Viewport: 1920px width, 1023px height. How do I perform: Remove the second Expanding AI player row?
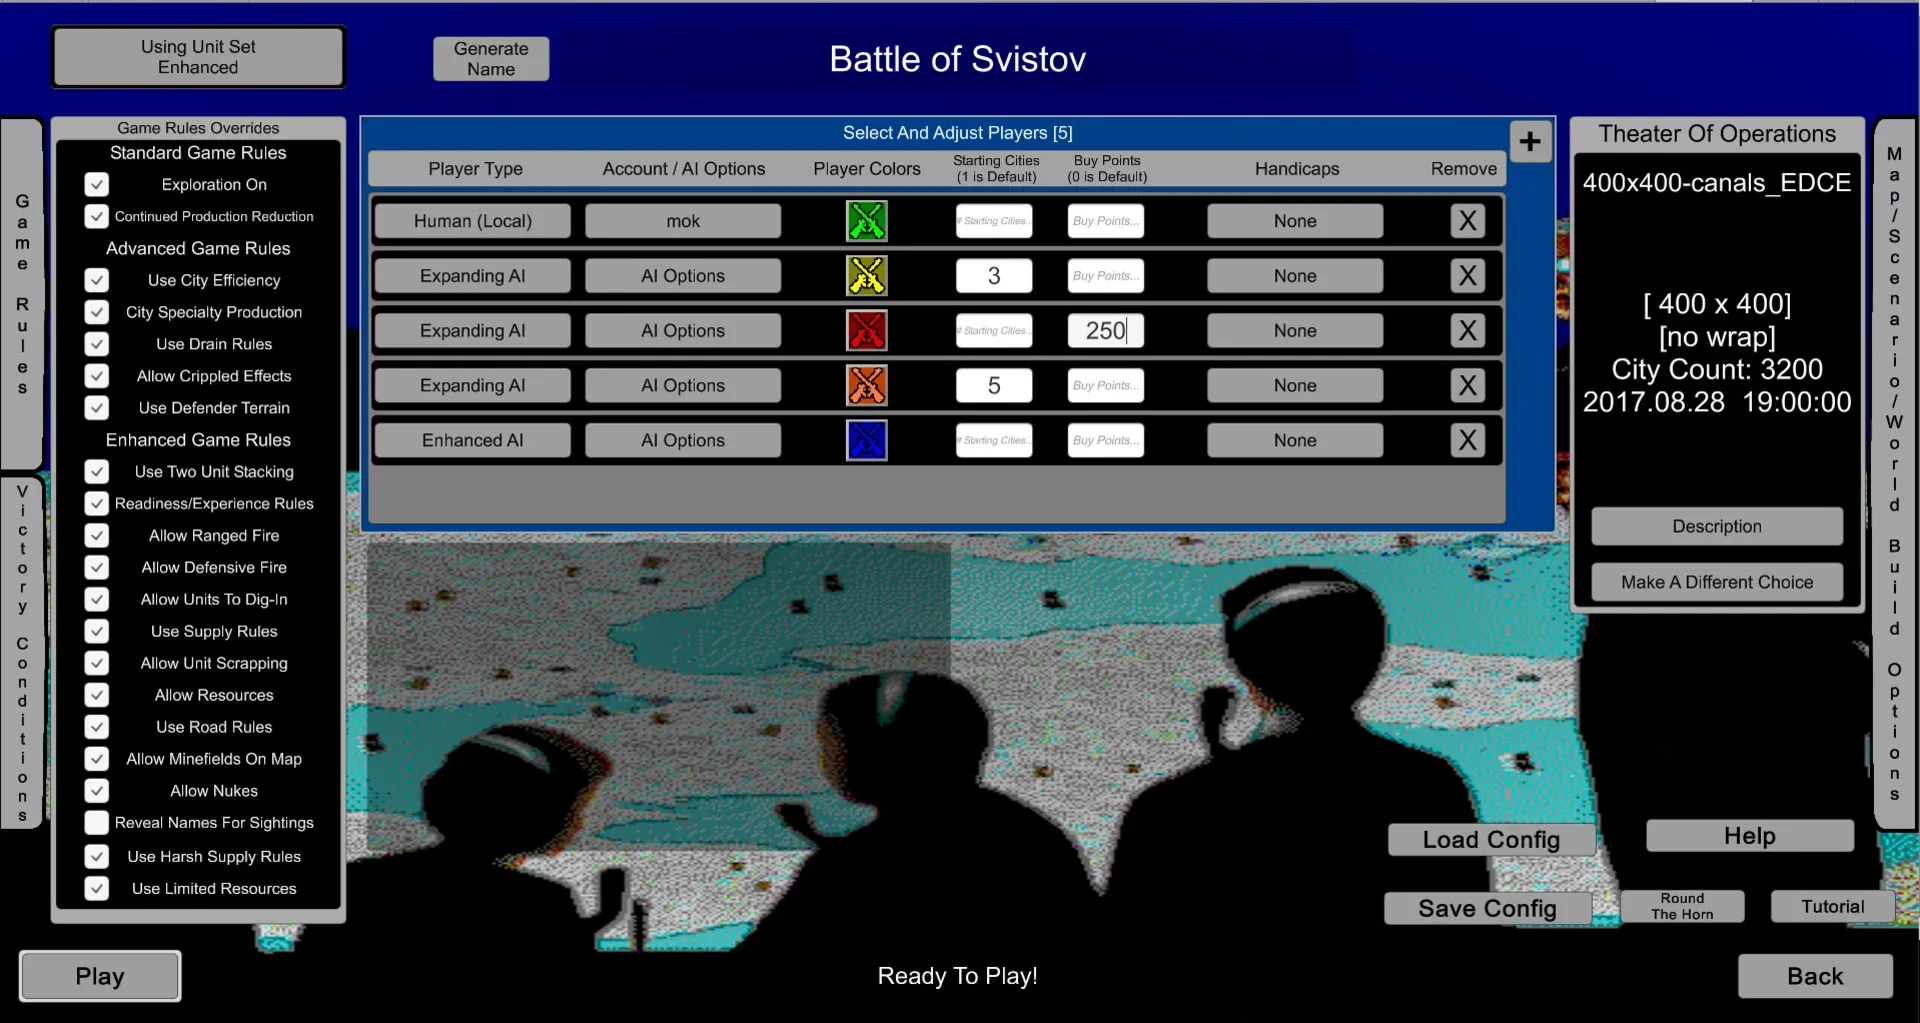[x=1467, y=331]
